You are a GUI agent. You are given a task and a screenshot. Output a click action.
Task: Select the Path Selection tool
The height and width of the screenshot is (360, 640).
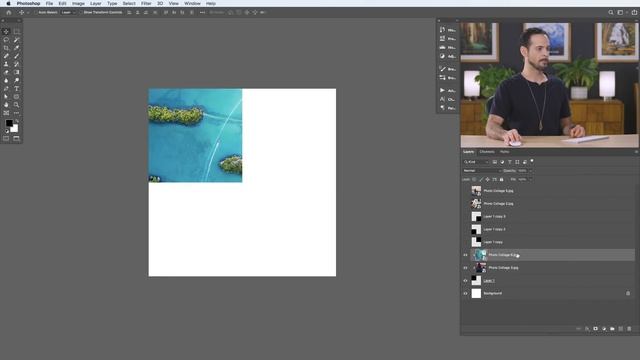point(6,97)
